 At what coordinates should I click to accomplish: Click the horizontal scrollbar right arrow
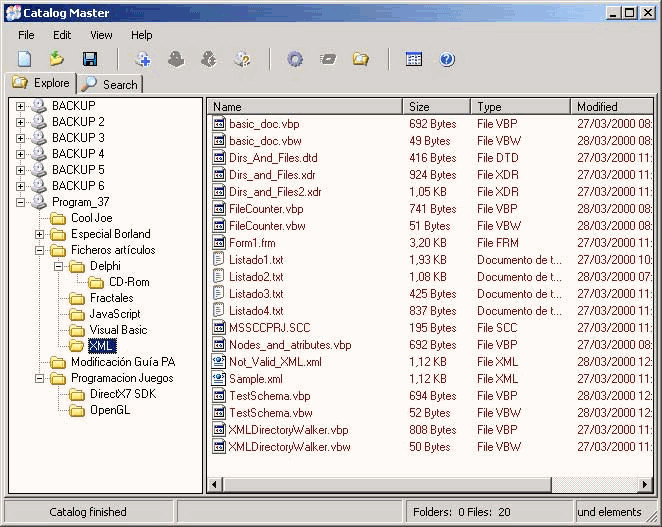[645, 484]
